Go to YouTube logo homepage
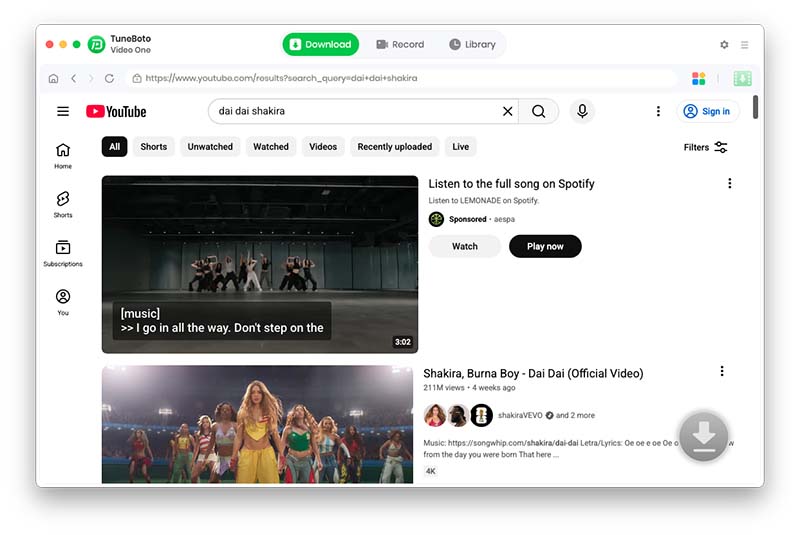 click(x=116, y=111)
